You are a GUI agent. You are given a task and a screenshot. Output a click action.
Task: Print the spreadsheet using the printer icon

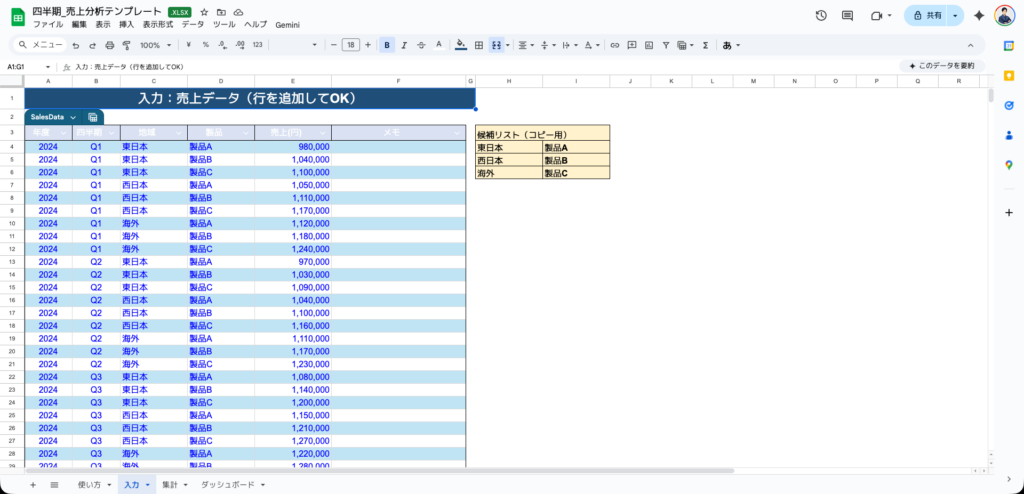tap(109, 45)
